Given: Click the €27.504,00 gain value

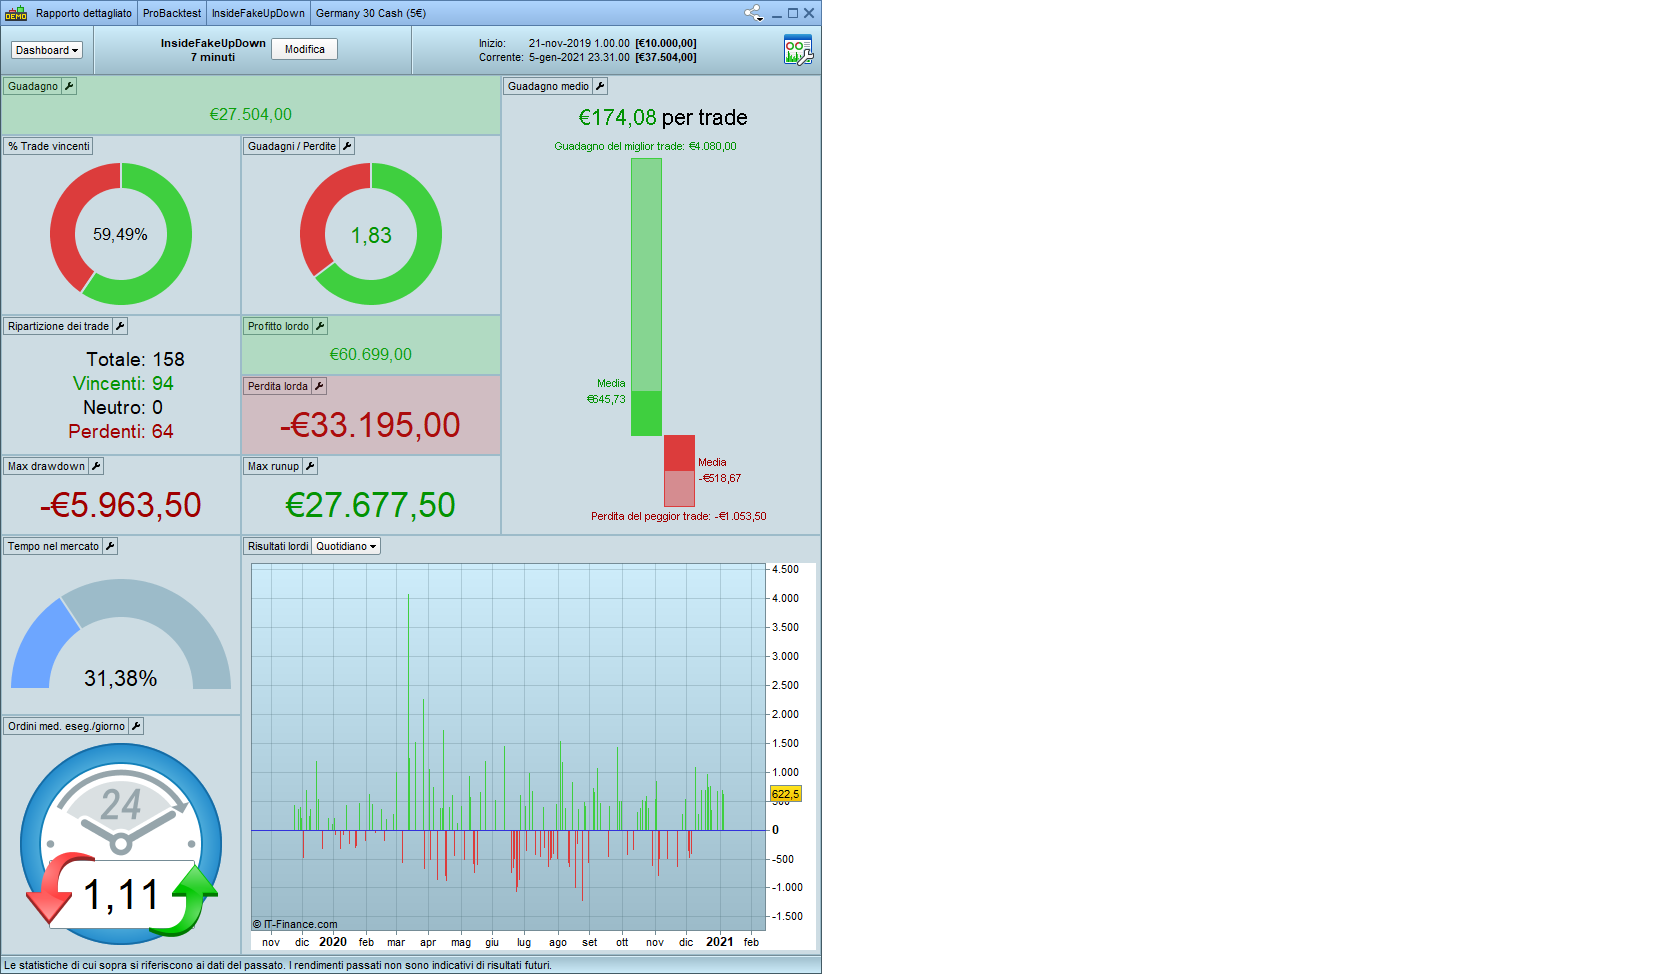Looking at the screenshot, I should 251,115.
